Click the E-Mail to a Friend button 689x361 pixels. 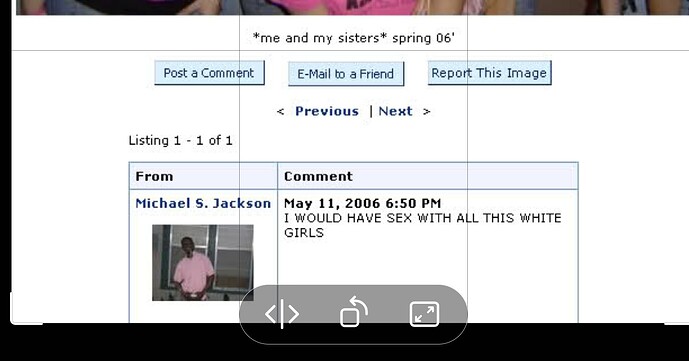click(346, 74)
